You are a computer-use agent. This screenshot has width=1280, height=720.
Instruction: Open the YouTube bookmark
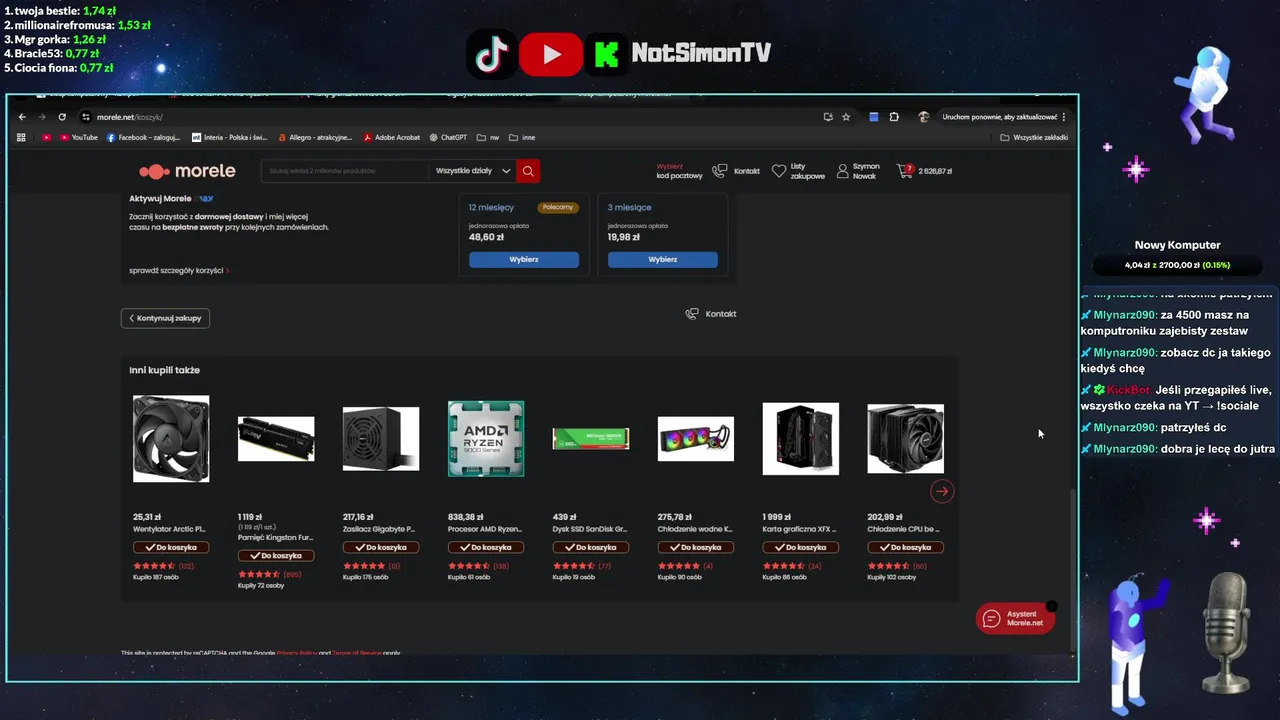tap(79, 137)
